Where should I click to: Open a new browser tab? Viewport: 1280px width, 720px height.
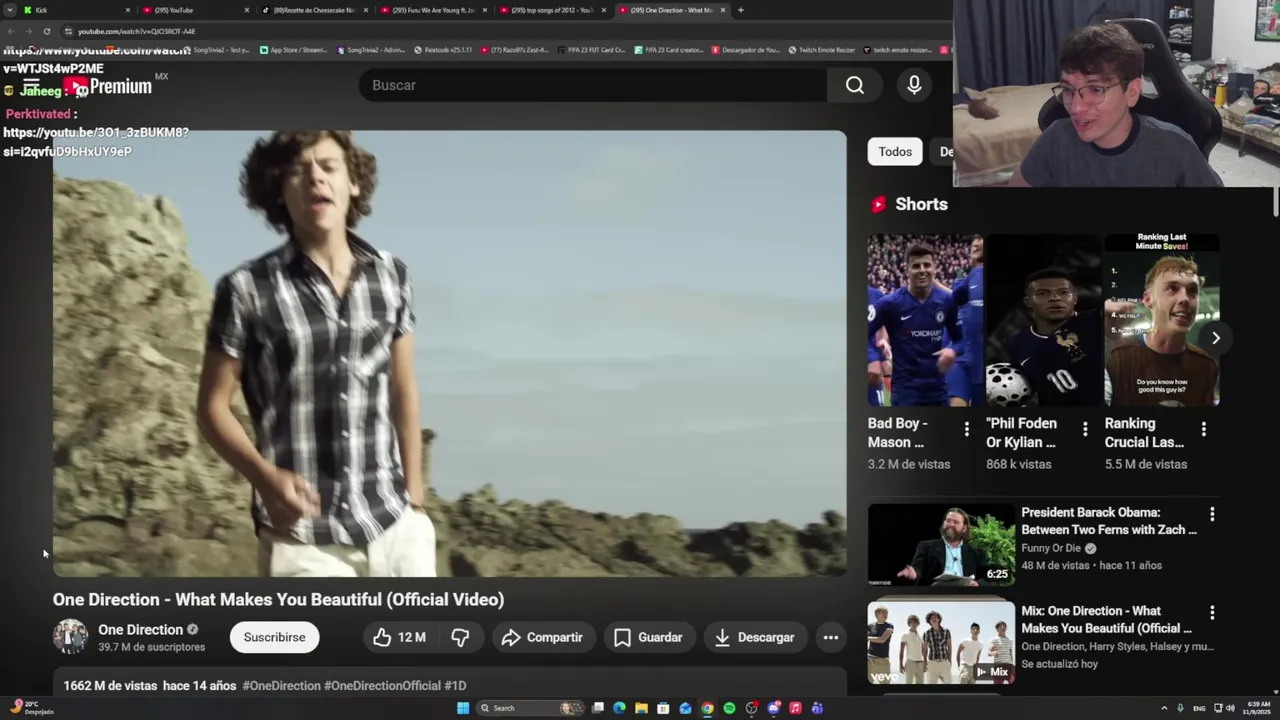tap(740, 10)
